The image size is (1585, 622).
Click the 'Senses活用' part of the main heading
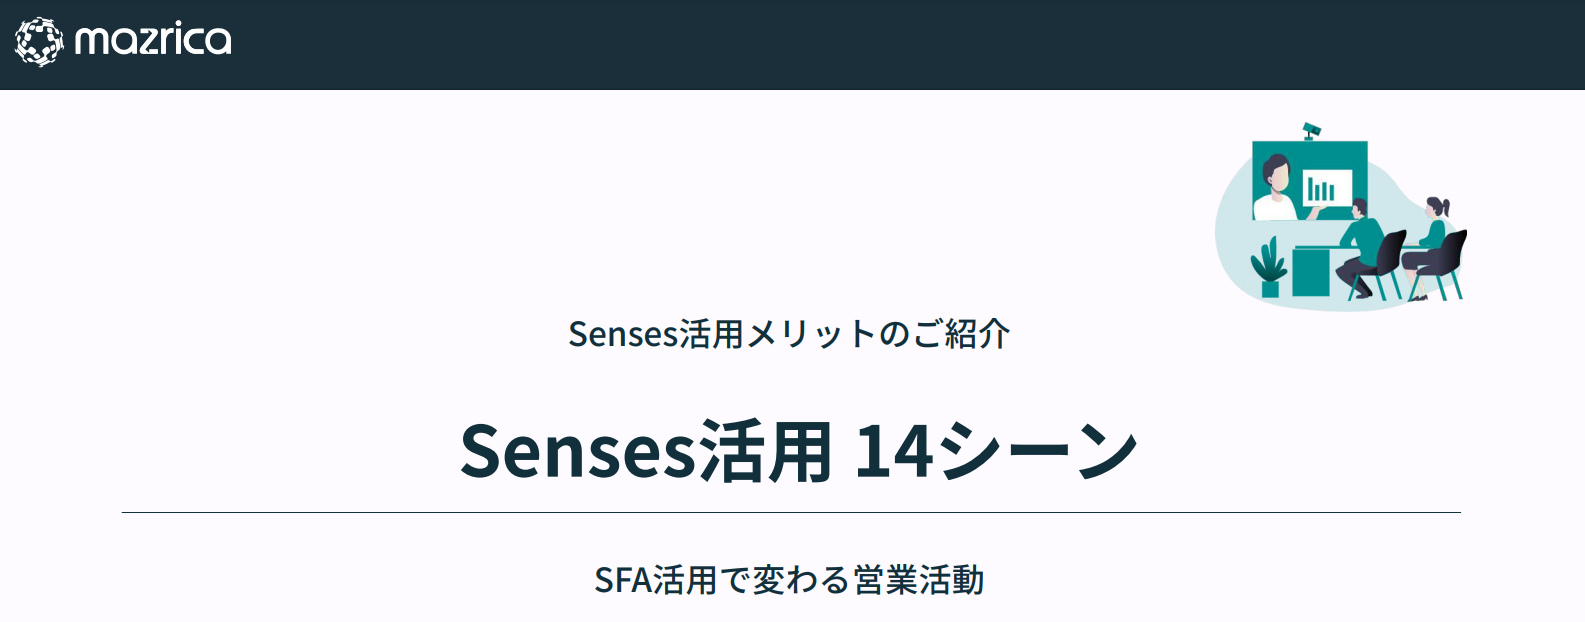point(646,451)
